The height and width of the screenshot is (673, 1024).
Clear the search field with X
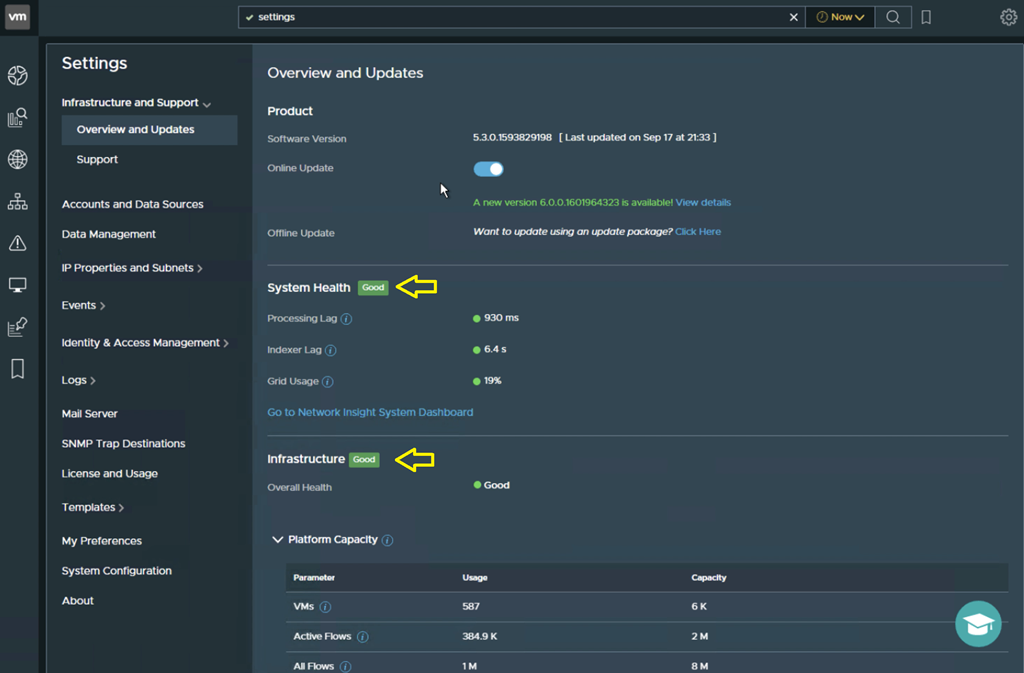pos(794,17)
